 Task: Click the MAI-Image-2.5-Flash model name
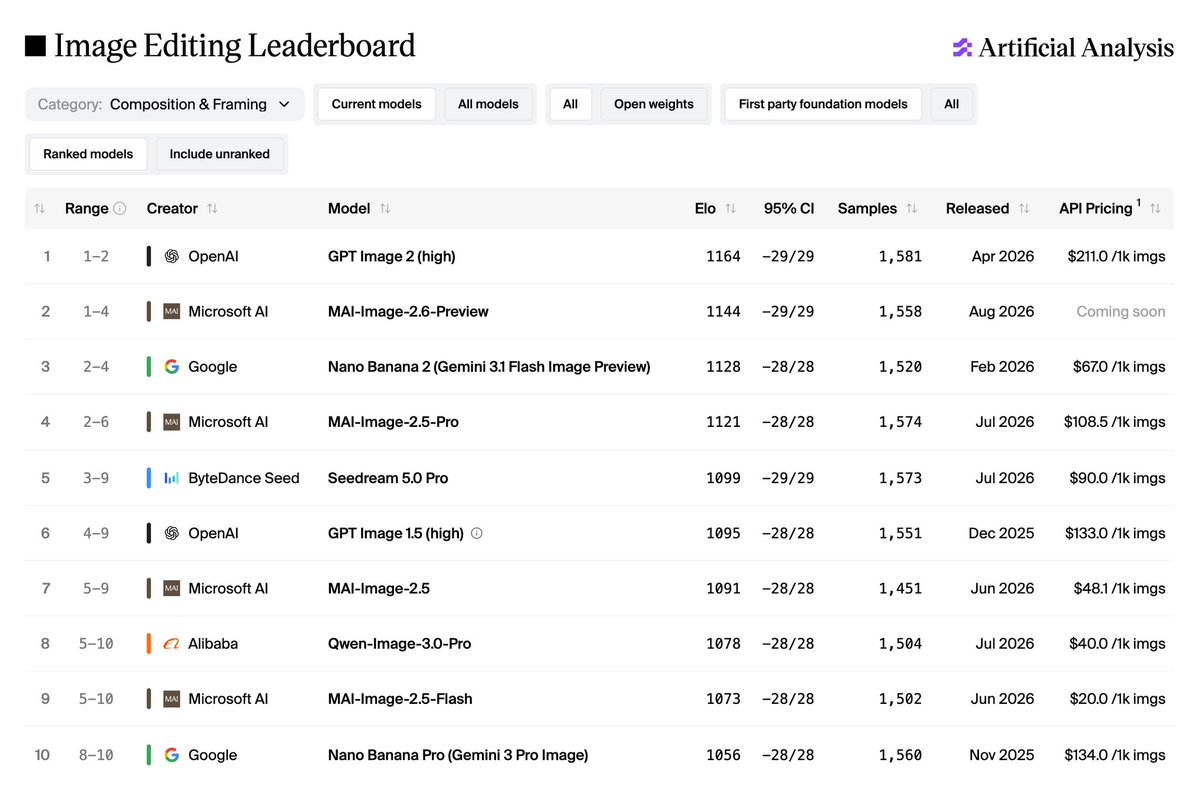coord(400,699)
